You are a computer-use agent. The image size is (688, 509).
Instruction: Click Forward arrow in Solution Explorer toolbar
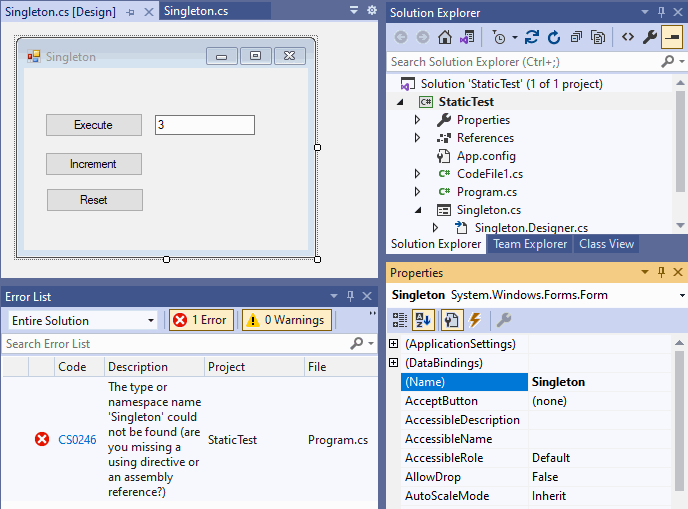point(423,37)
